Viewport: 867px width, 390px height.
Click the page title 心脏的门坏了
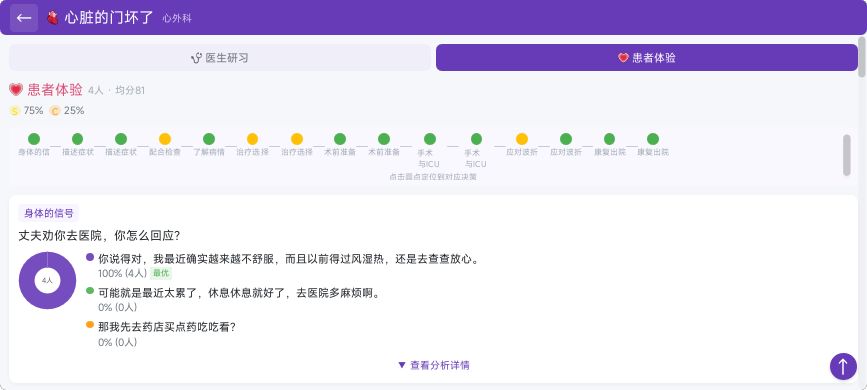tap(108, 18)
